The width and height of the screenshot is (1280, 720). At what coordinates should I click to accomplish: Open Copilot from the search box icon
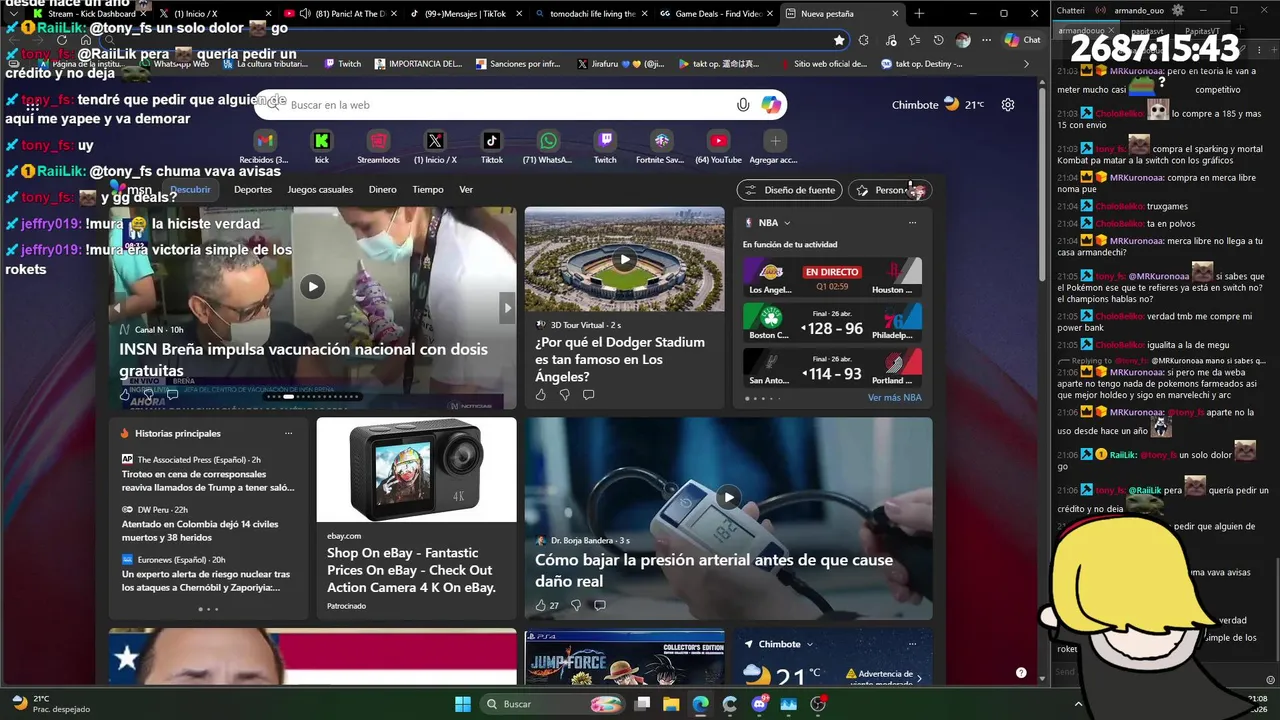770,105
